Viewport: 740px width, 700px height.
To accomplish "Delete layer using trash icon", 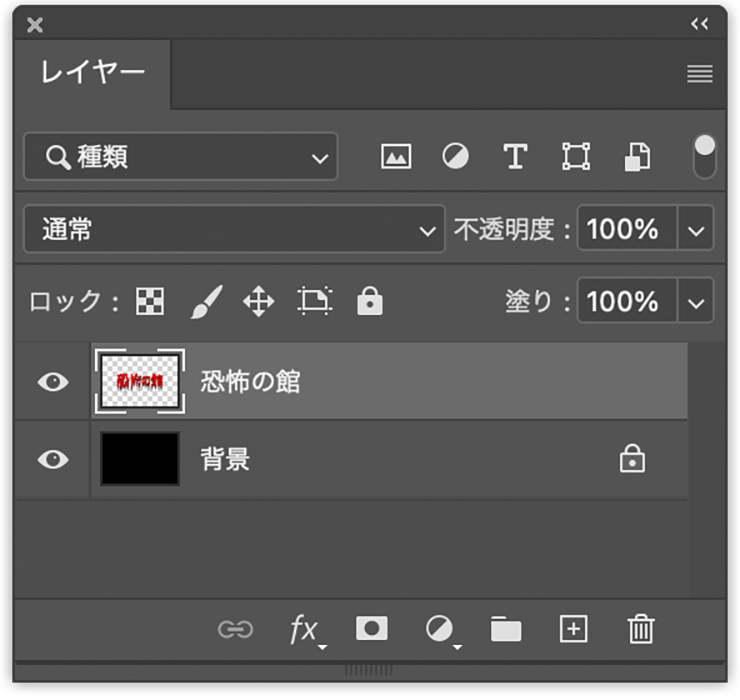I will 640,629.
